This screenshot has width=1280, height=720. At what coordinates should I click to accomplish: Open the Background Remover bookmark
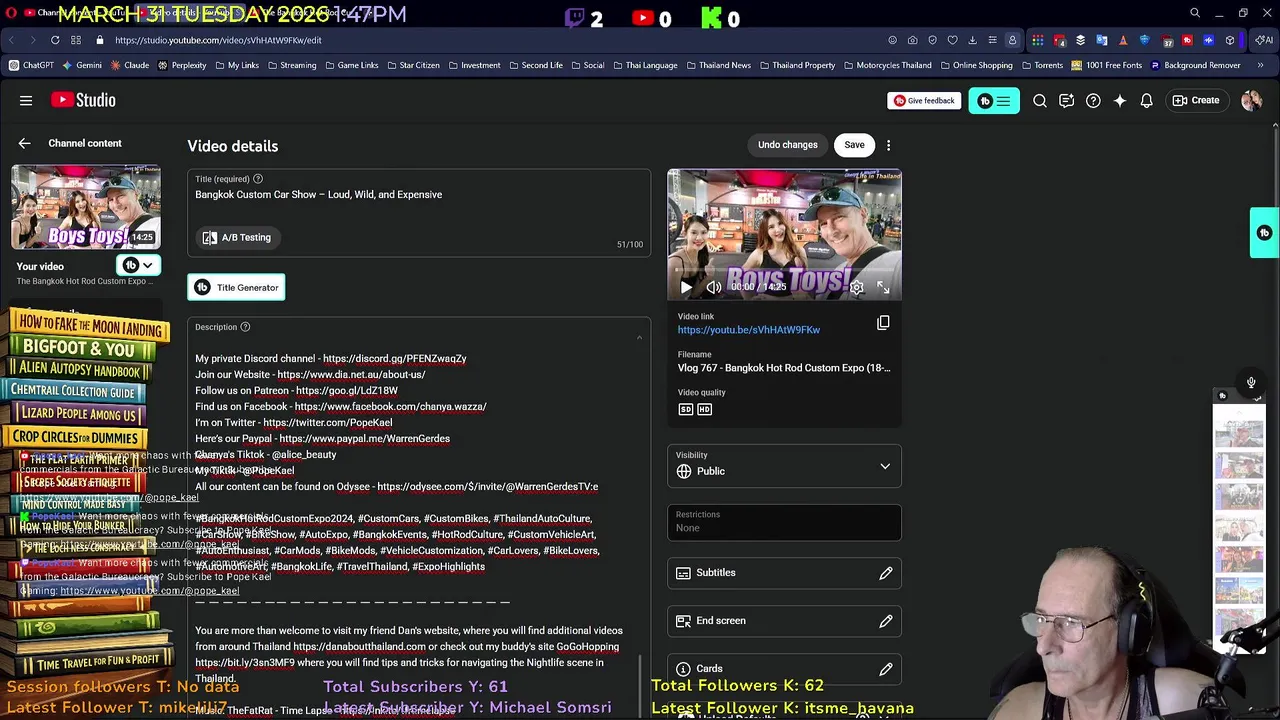pos(1195,65)
